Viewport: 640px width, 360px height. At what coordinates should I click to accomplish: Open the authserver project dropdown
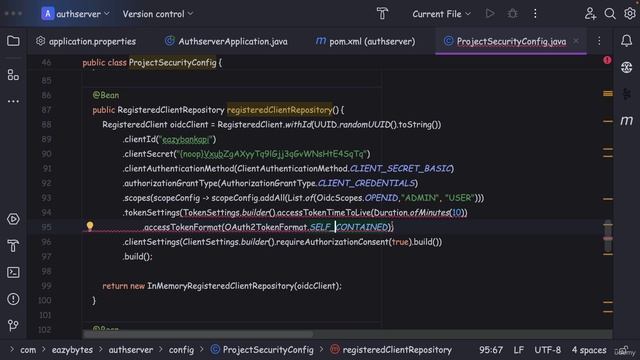pos(76,14)
